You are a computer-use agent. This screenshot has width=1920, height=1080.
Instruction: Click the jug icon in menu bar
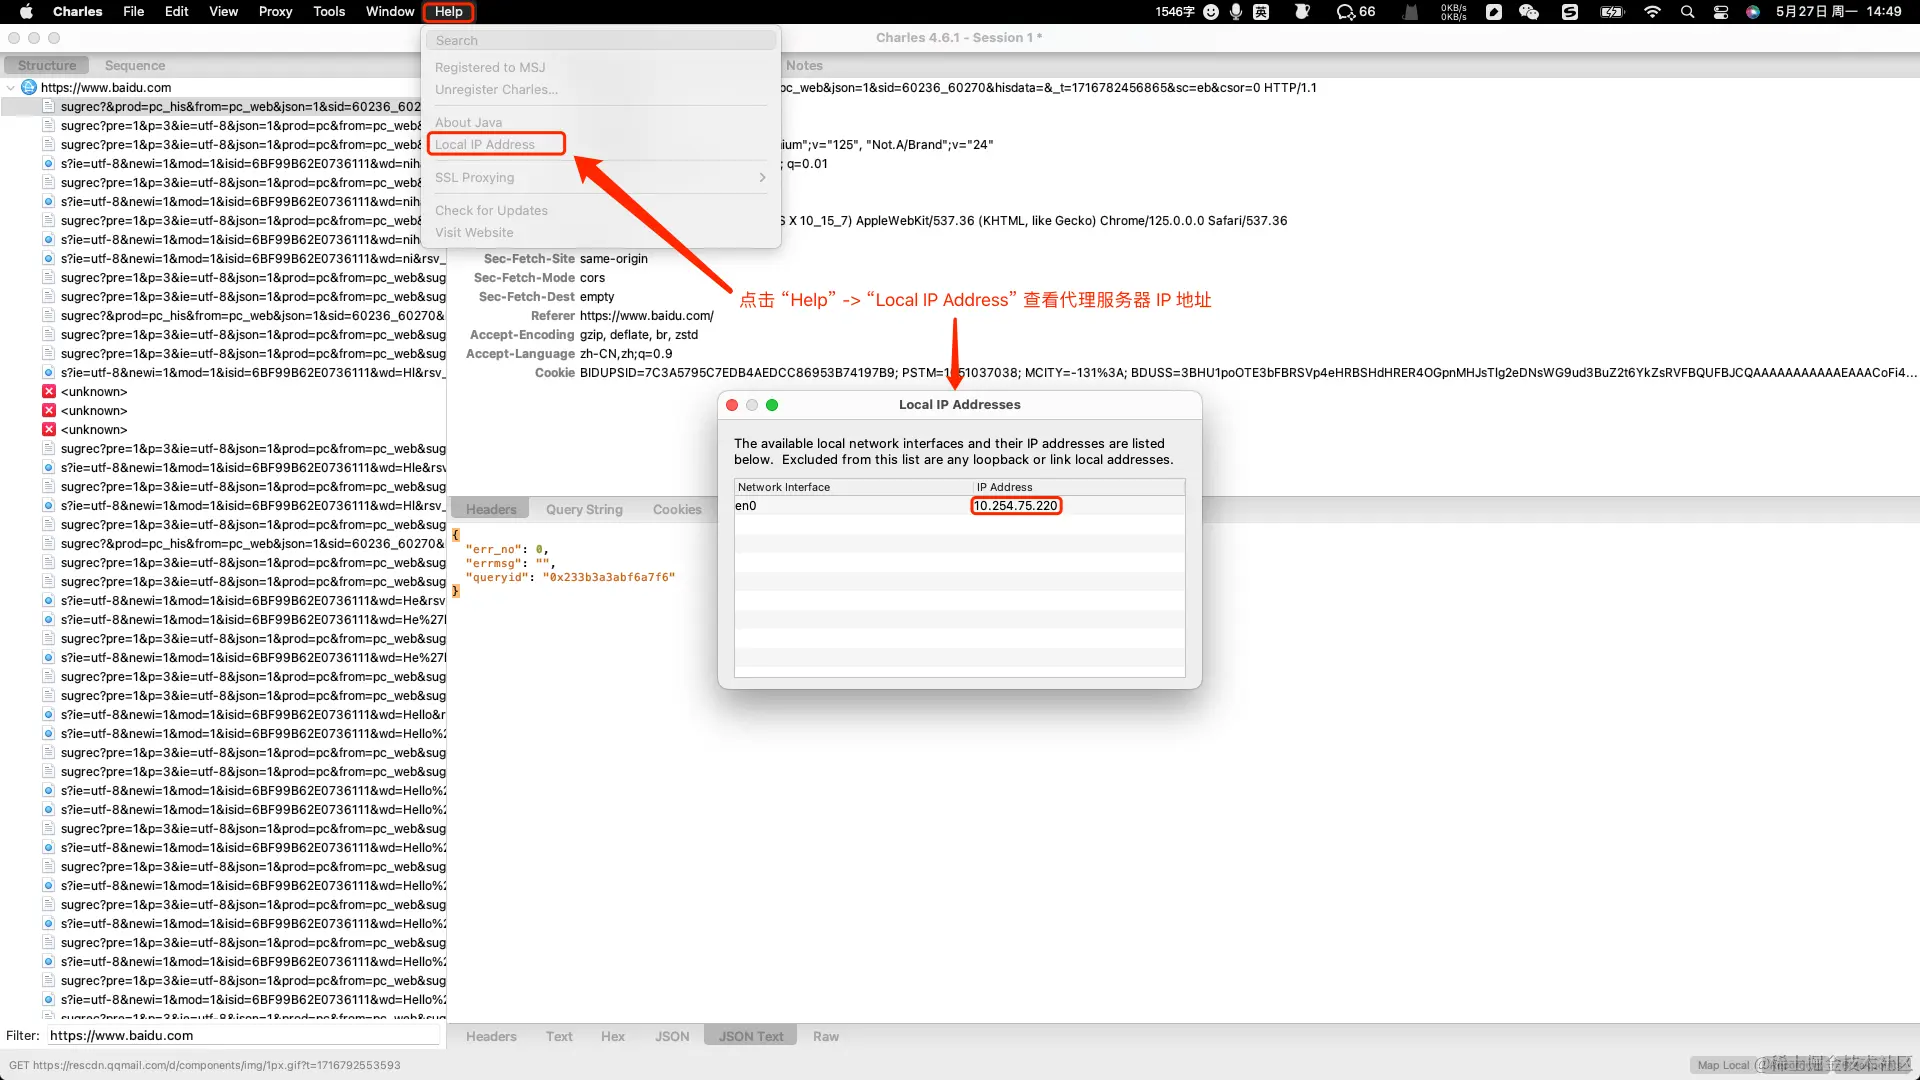point(1302,12)
